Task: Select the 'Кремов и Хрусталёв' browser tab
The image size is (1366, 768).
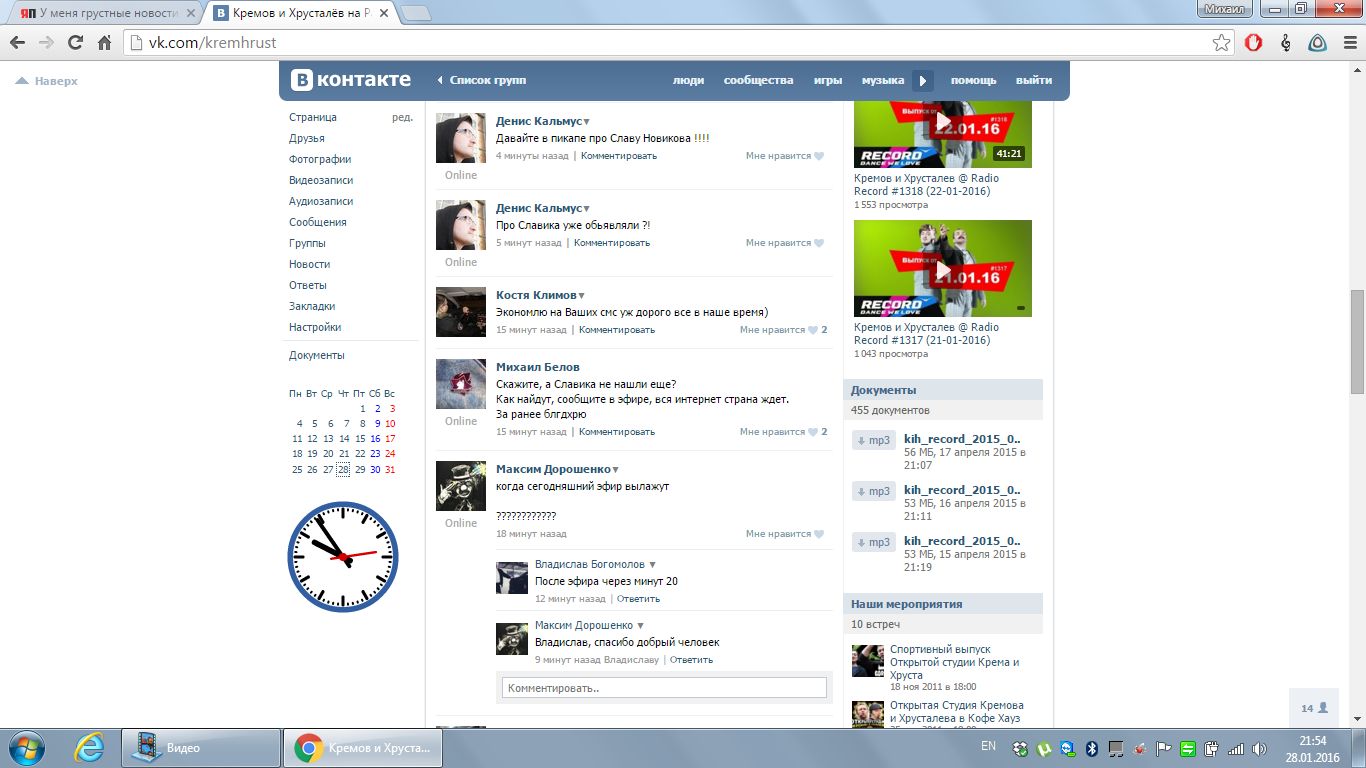Action: click(302, 14)
